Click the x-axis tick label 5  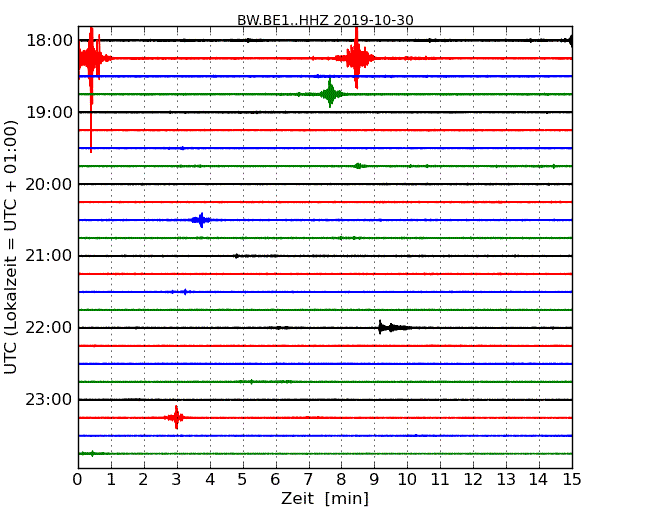pos(242,480)
